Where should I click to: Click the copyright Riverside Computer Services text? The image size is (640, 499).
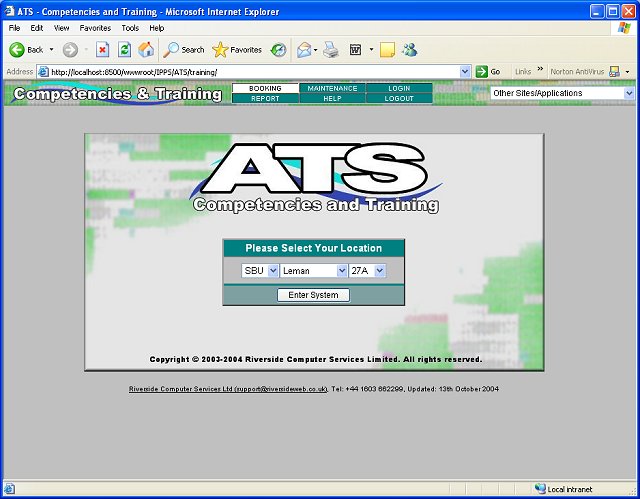point(316,359)
